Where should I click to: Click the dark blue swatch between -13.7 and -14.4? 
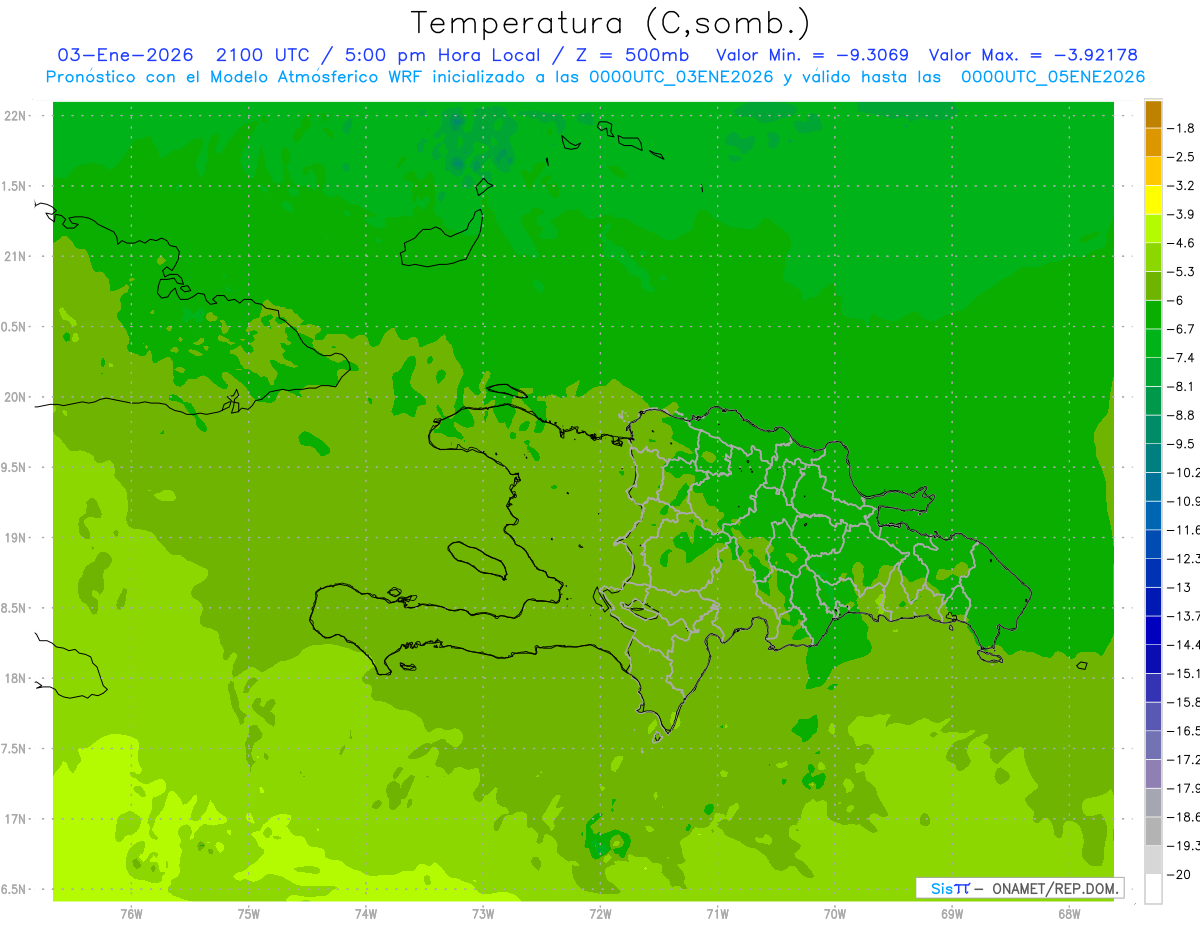[1153, 630]
